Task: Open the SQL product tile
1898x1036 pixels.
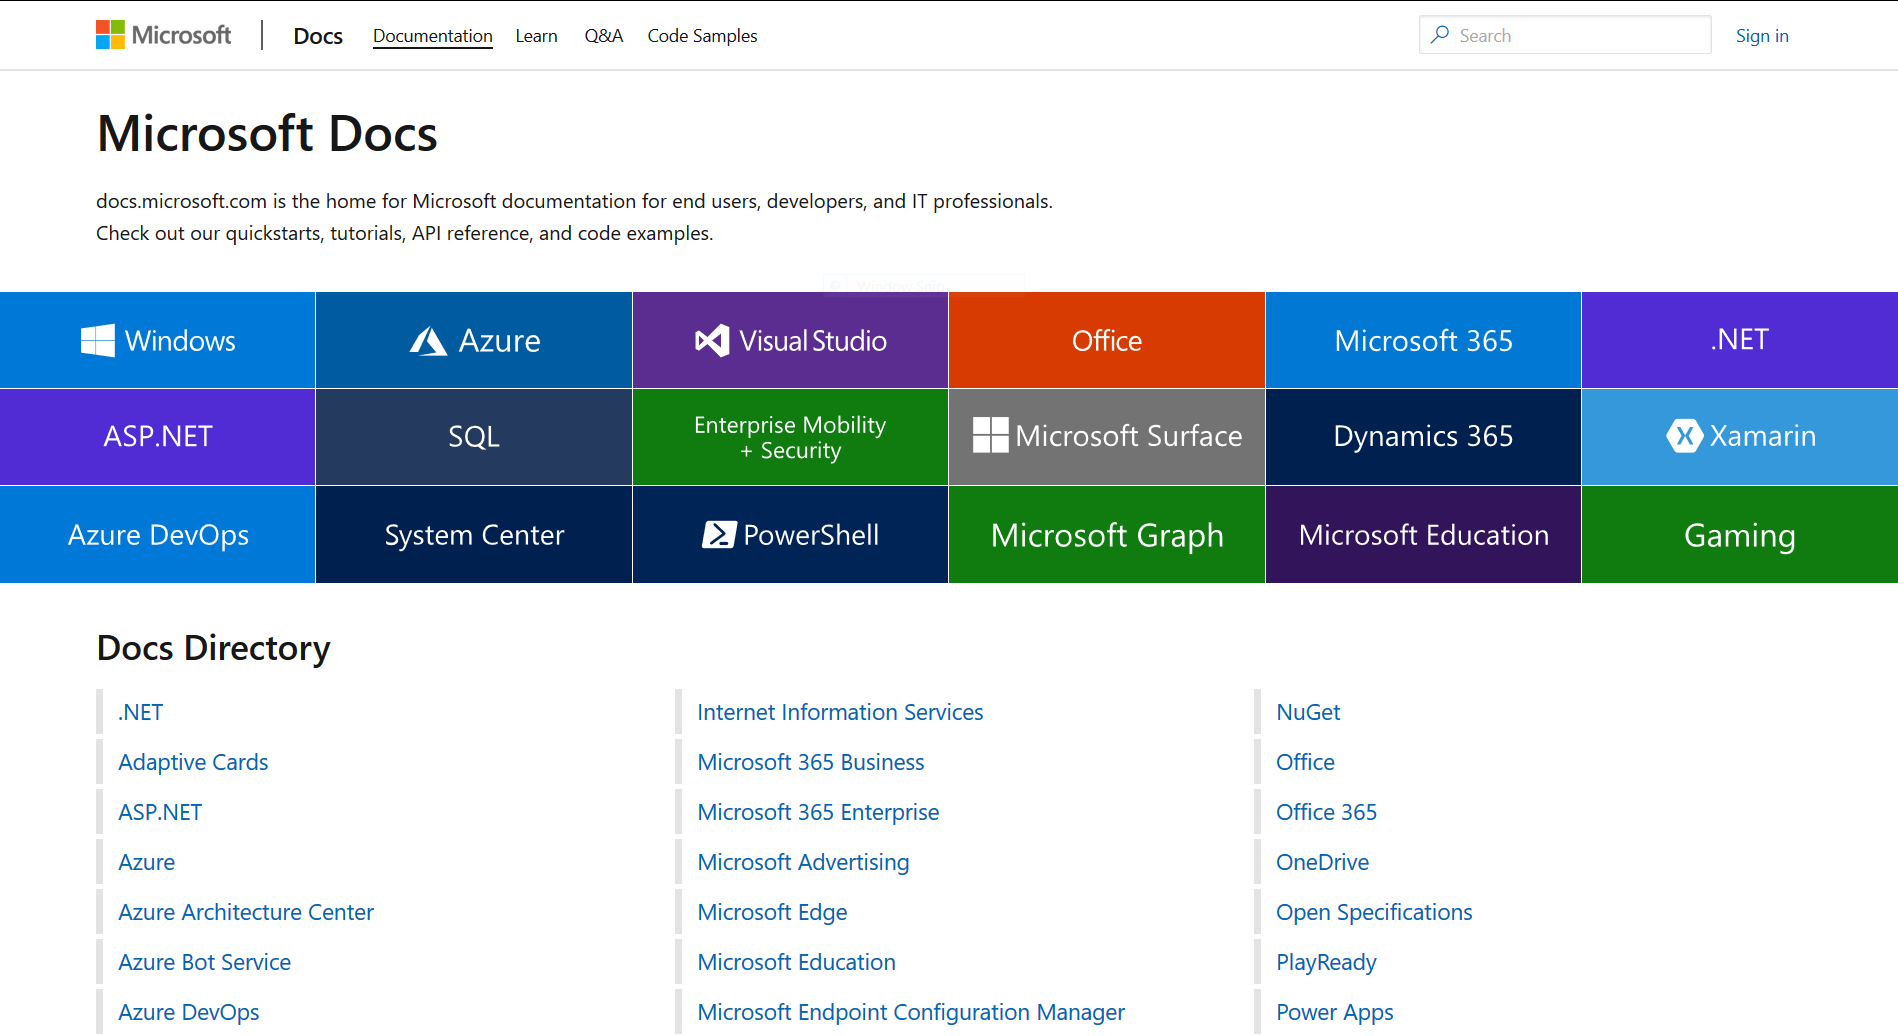Action: coord(474,437)
